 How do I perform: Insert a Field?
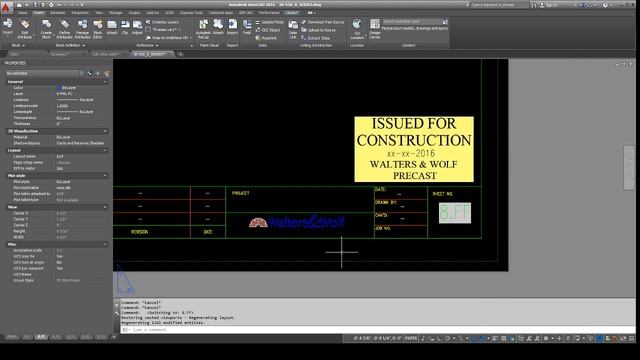click(247, 27)
